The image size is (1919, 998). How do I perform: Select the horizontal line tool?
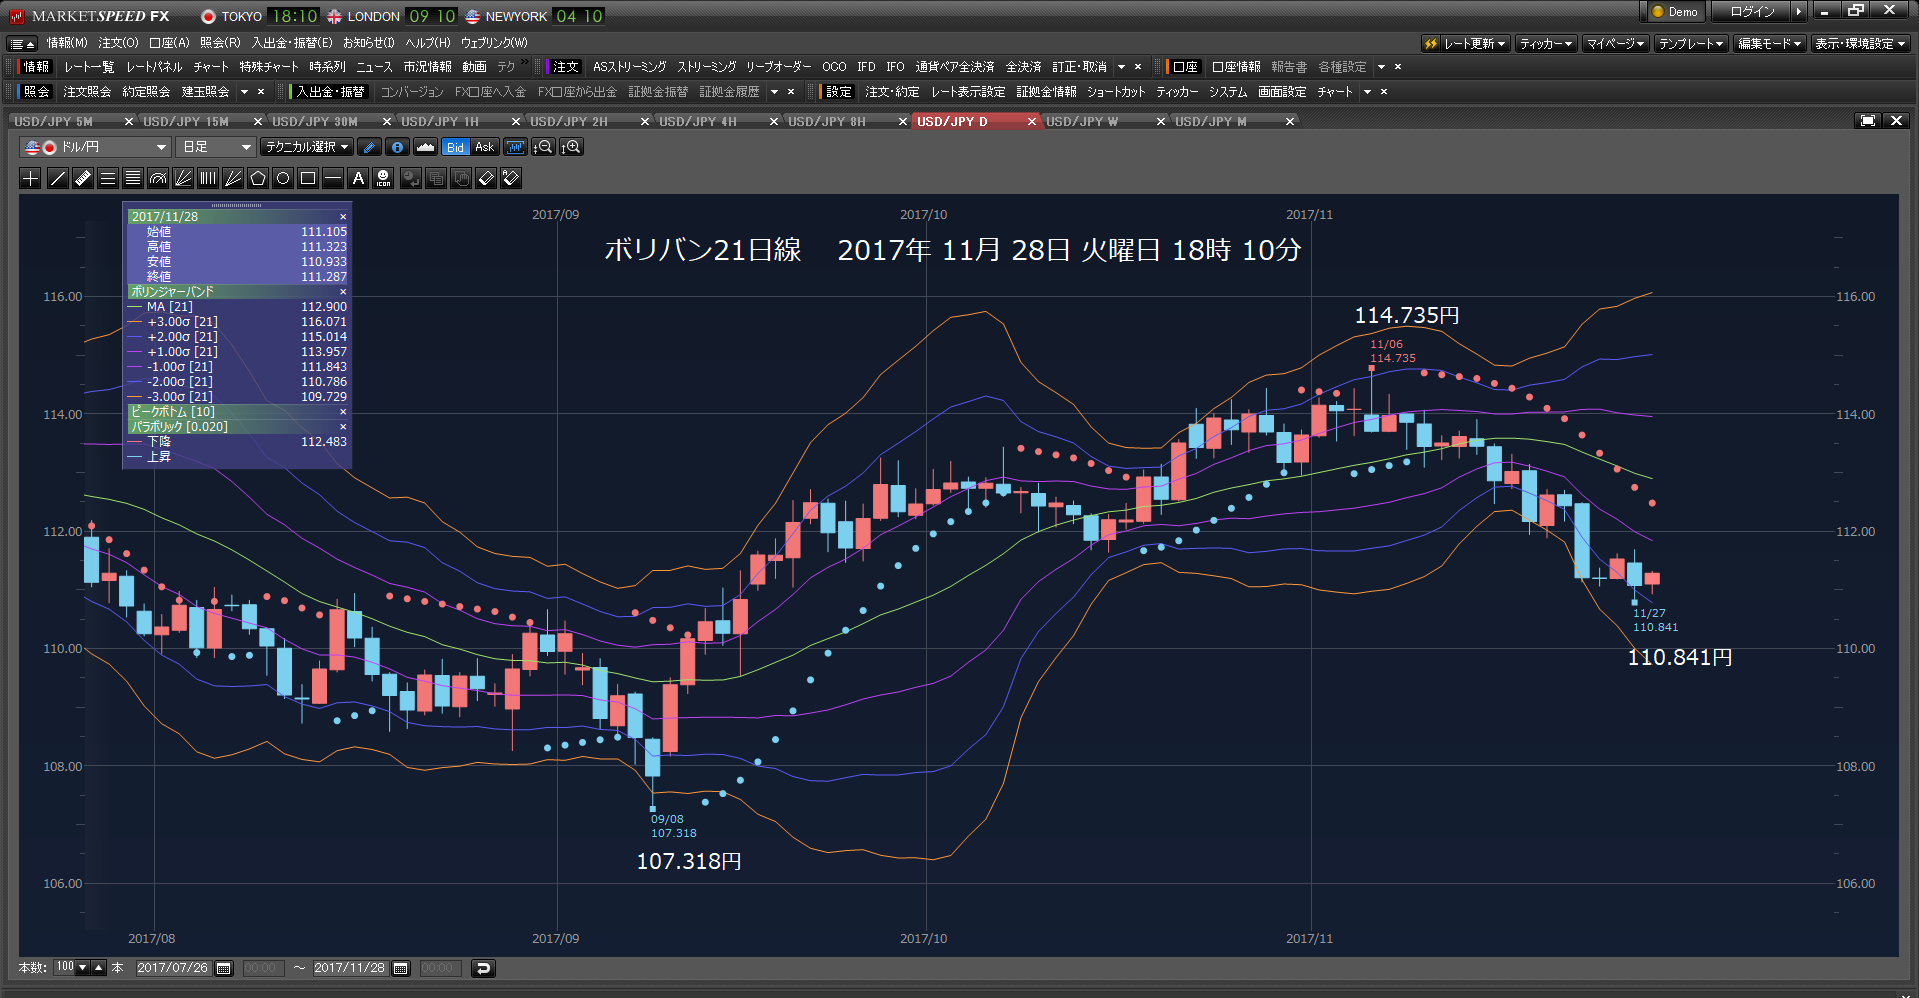click(333, 178)
